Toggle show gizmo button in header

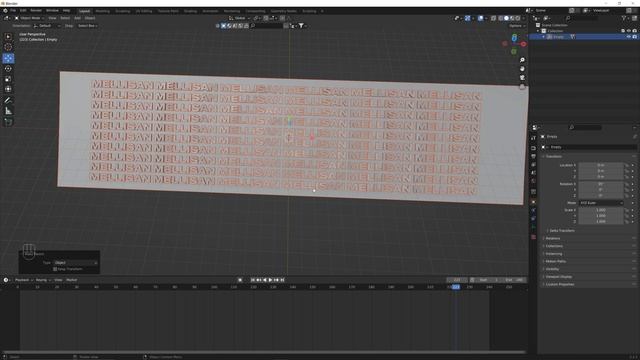click(x=468, y=18)
